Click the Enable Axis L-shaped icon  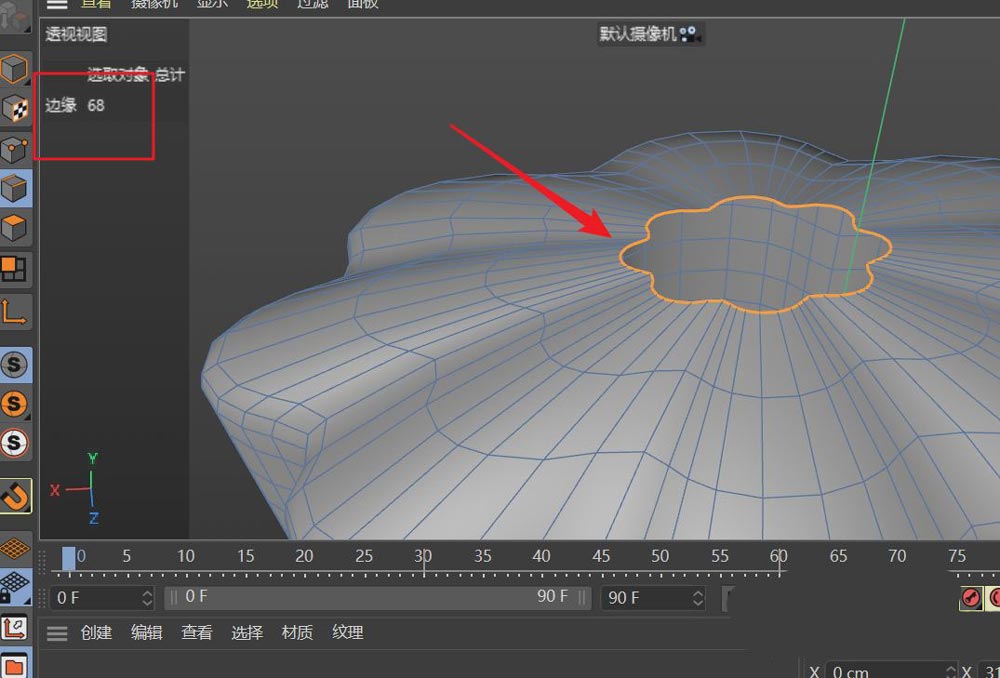[x=15, y=313]
